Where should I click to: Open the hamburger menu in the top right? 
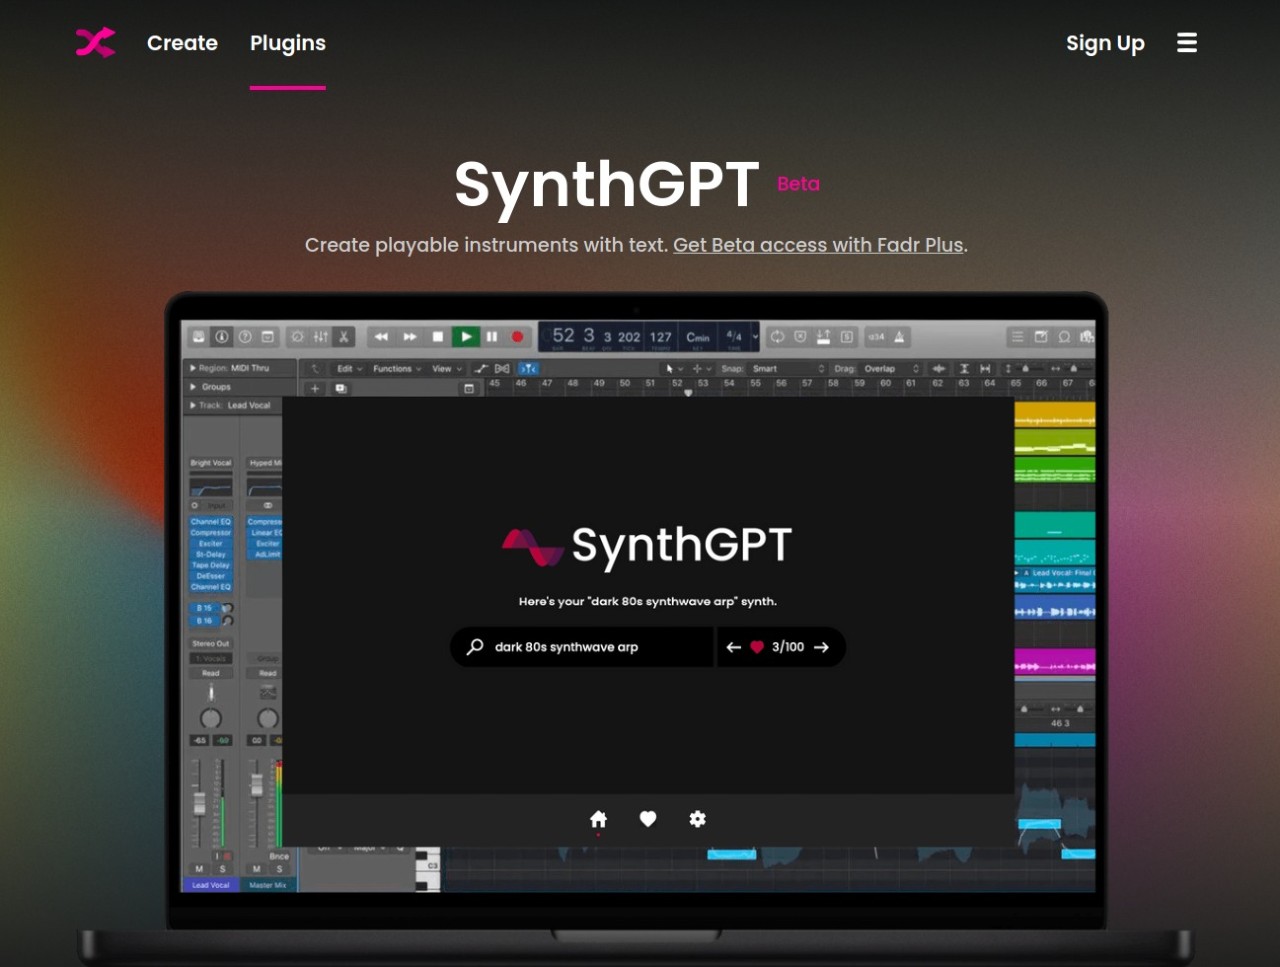click(x=1186, y=43)
